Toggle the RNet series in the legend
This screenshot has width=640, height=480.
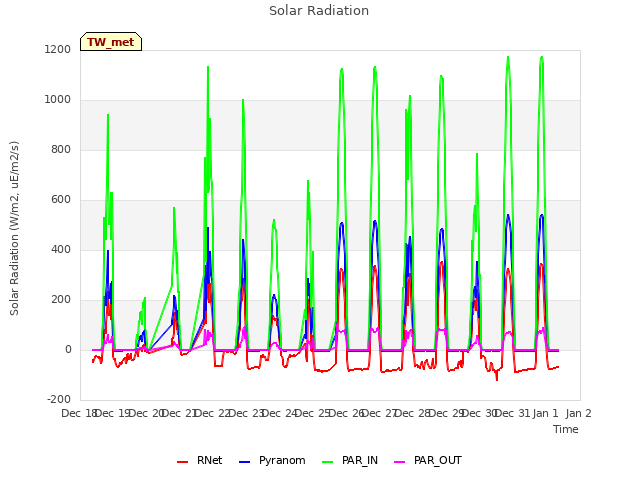click(200, 460)
